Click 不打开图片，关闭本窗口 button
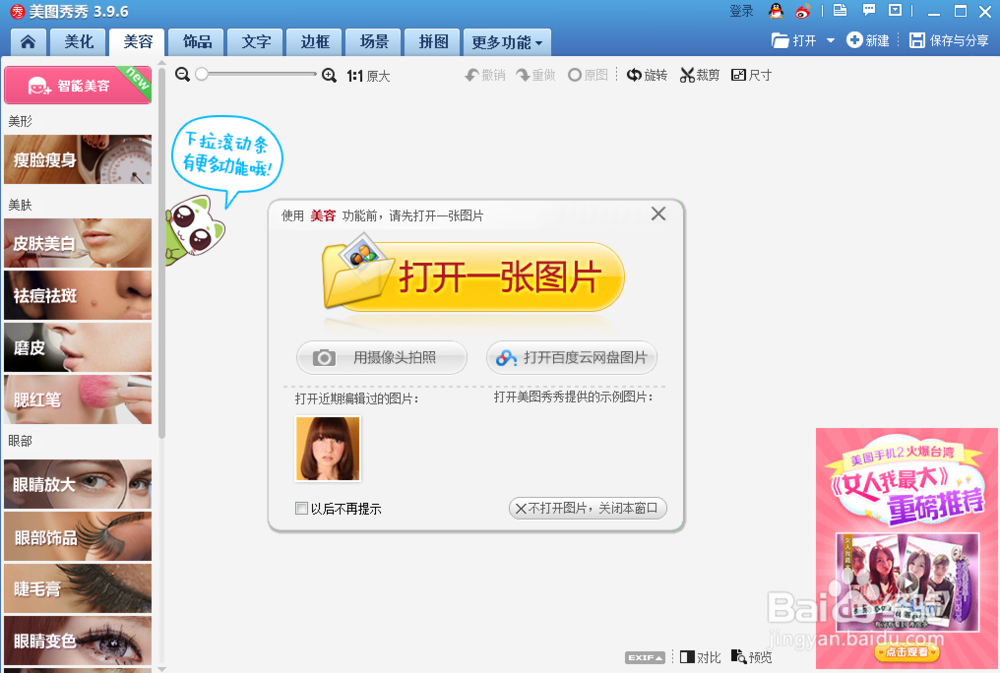 pyautogui.click(x=587, y=508)
